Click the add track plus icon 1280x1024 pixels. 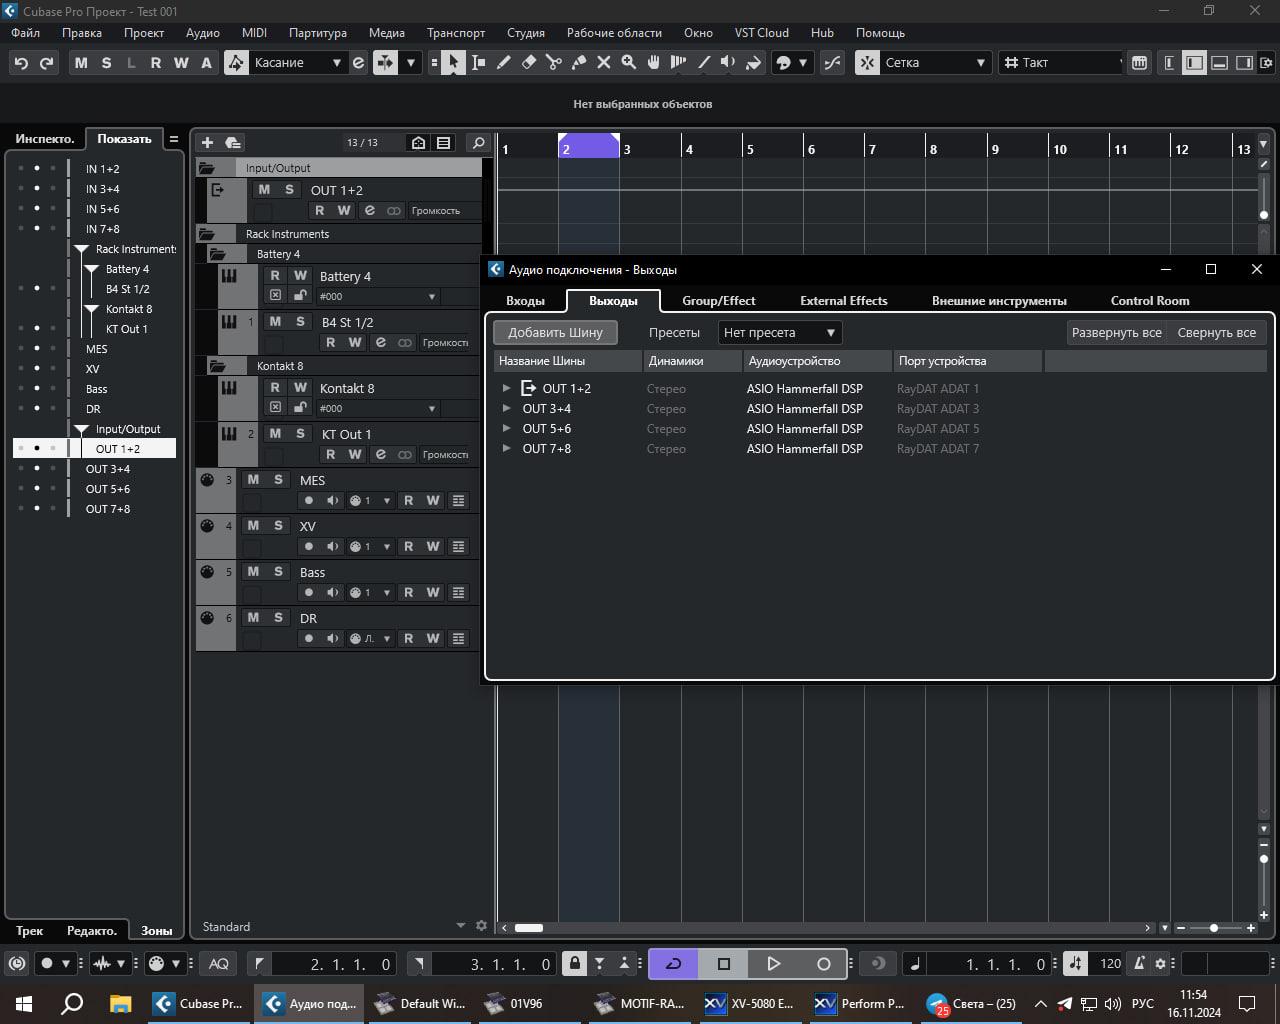click(207, 143)
